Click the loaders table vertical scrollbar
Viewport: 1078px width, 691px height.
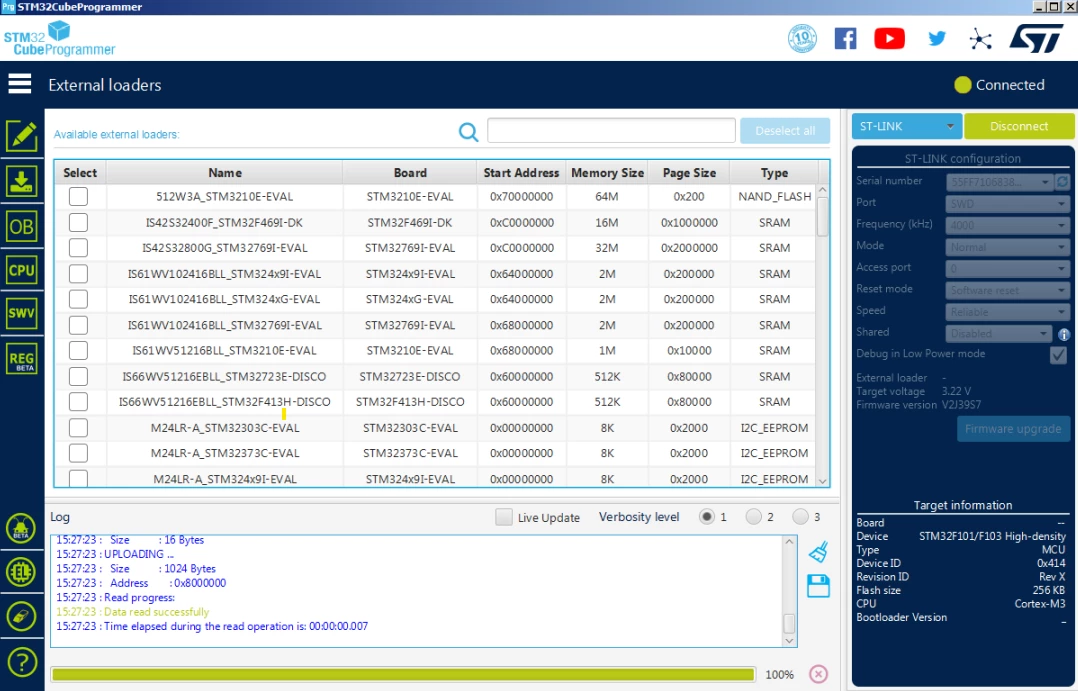coord(822,216)
